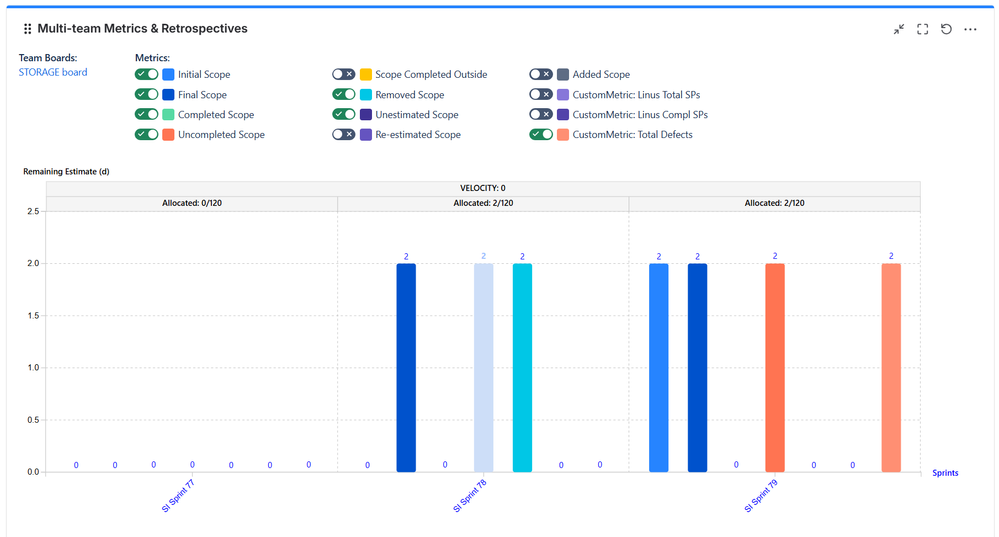
Task: Click the Allocated: 2/120 header above Sprint 79
Action: pos(774,203)
